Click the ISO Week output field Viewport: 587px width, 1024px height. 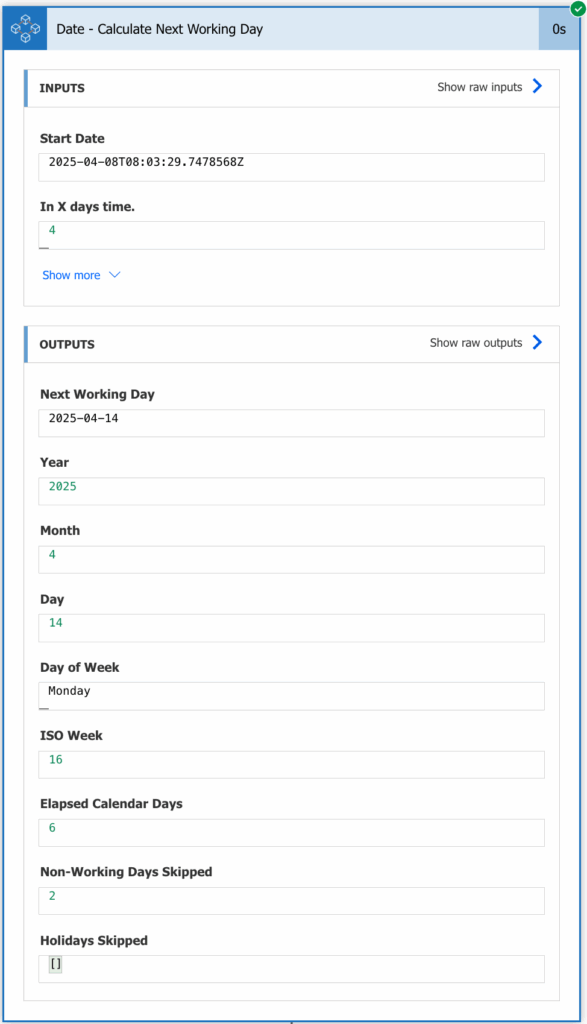pyautogui.click(x=291, y=765)
